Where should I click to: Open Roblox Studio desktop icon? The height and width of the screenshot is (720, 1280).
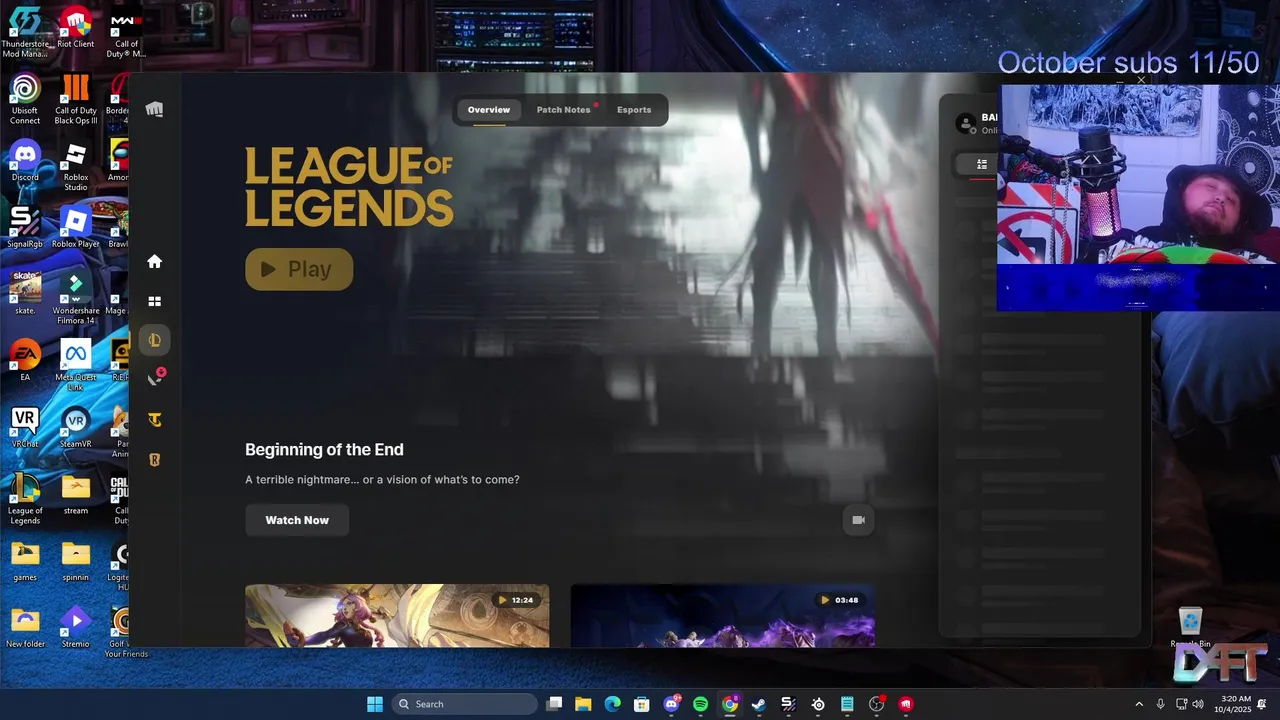[76, 166]
